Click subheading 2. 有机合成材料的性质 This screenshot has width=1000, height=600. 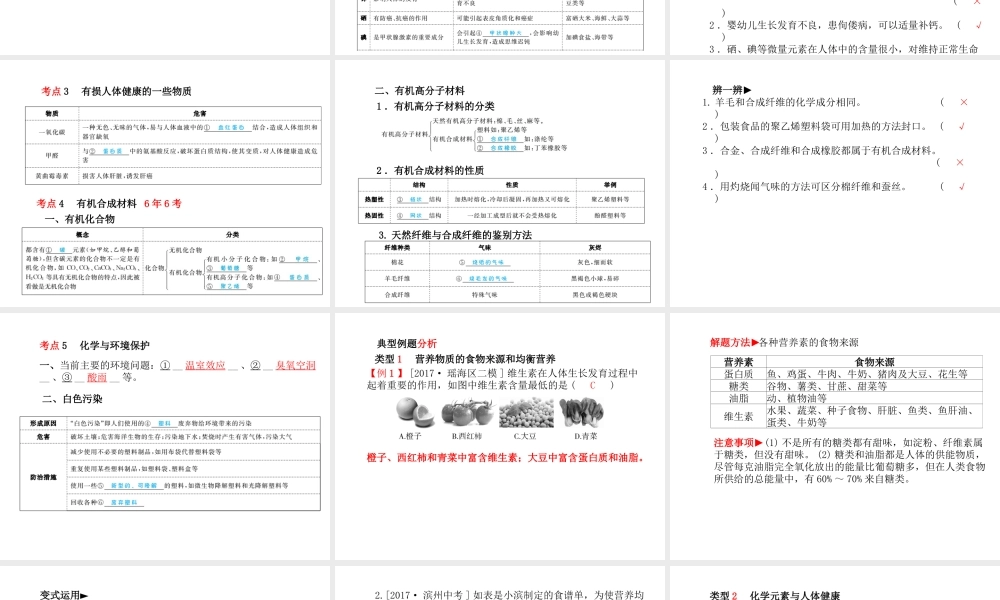click(430, 170)
